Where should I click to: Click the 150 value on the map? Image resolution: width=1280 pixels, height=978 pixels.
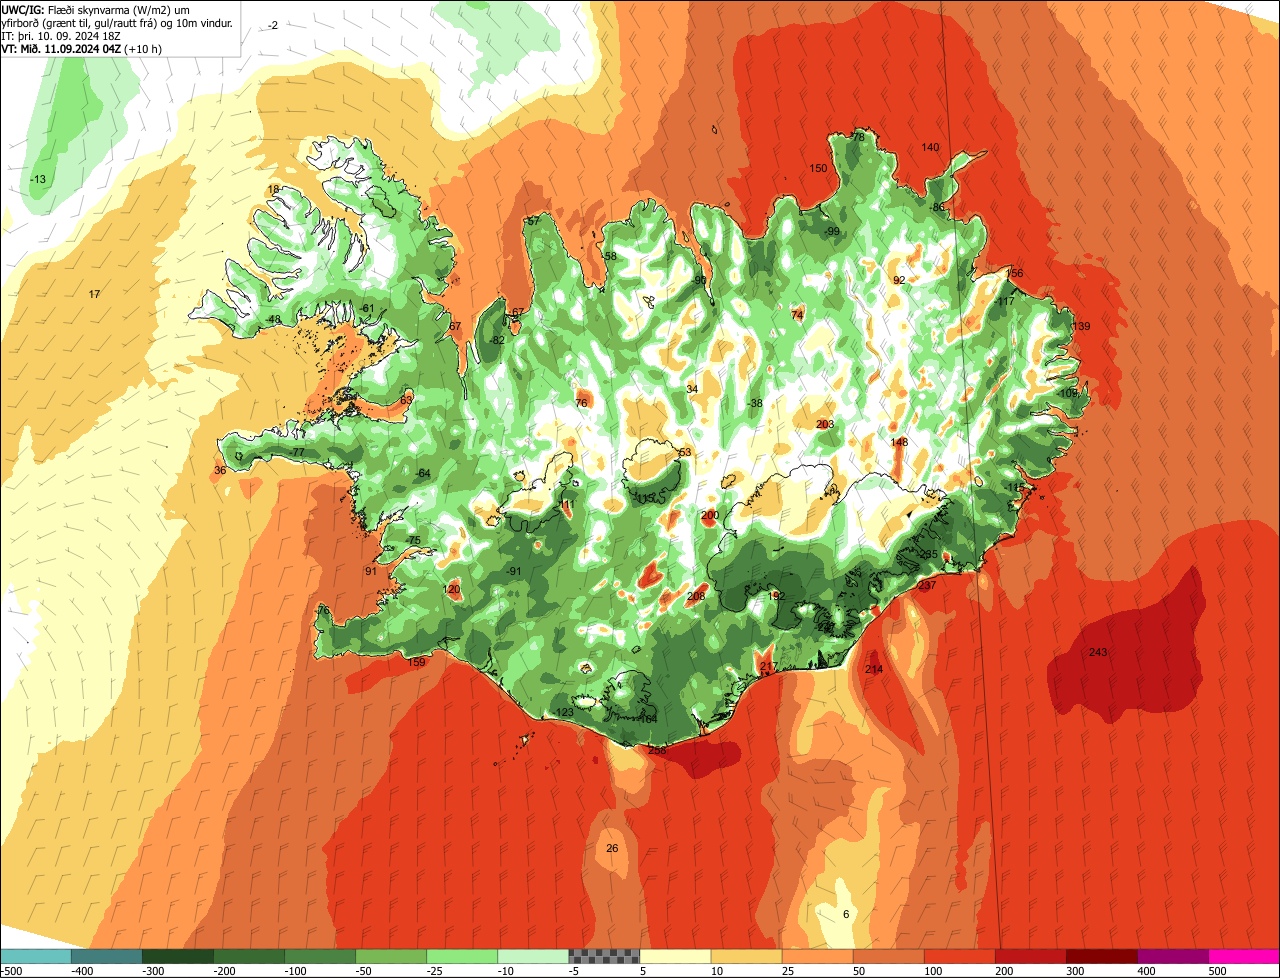(818, 168)
